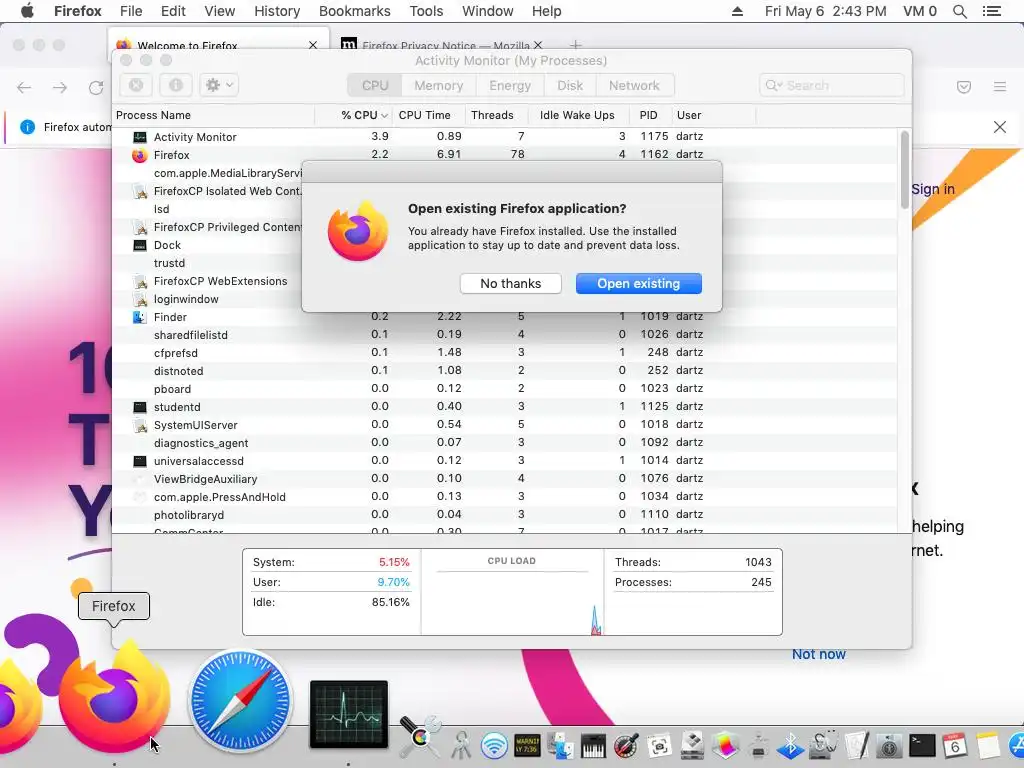
Task: Open the search magnifier options dropdown
Action: tap(774, 86)
